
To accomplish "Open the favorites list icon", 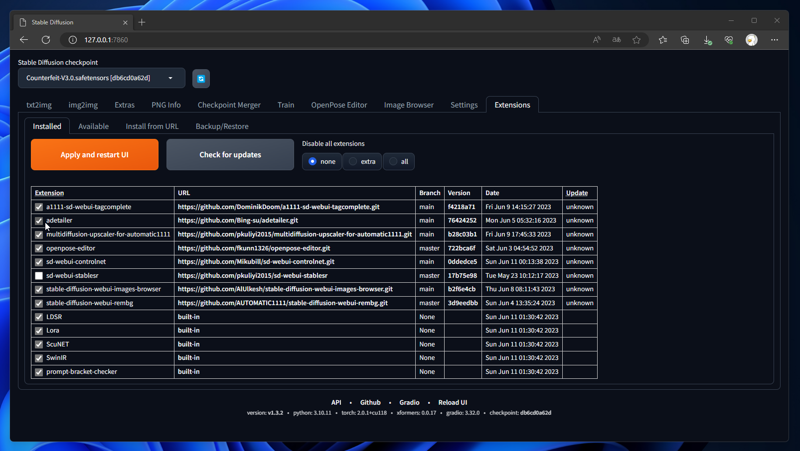I will tap(663, 40).
